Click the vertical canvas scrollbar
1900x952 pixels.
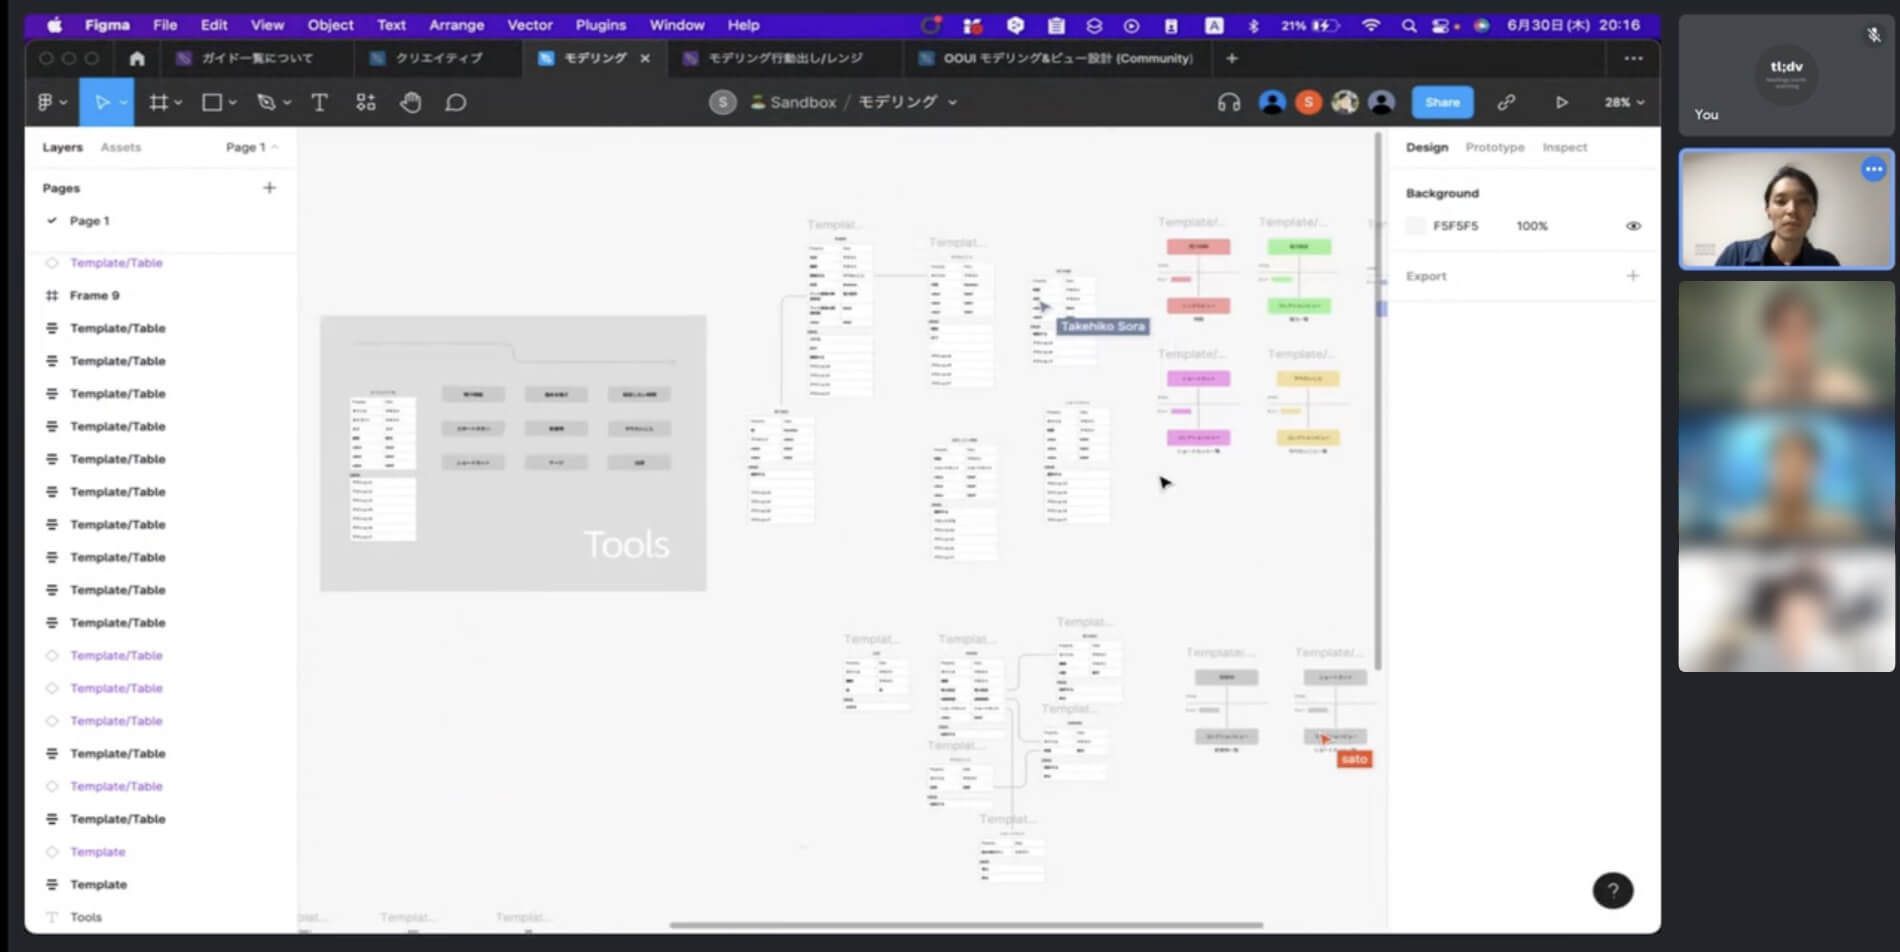(x=1378, y=400)
